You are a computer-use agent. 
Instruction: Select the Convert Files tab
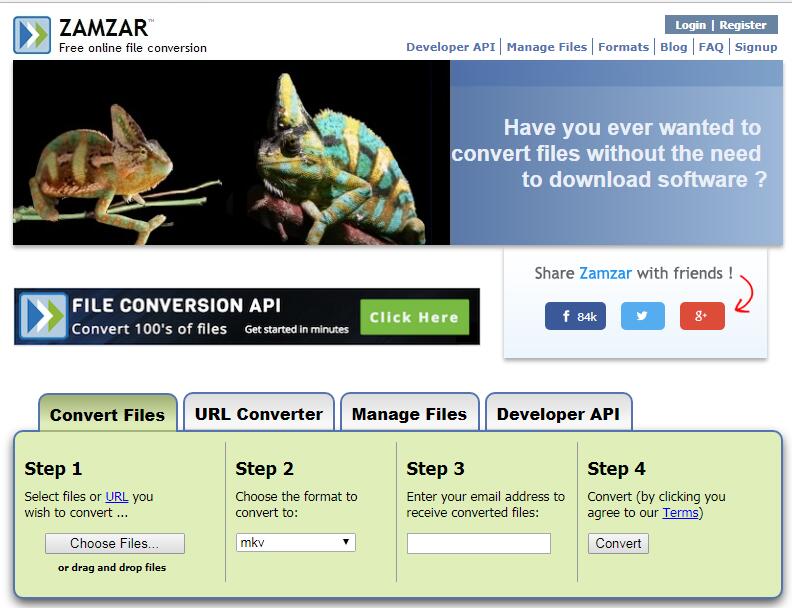108,414
